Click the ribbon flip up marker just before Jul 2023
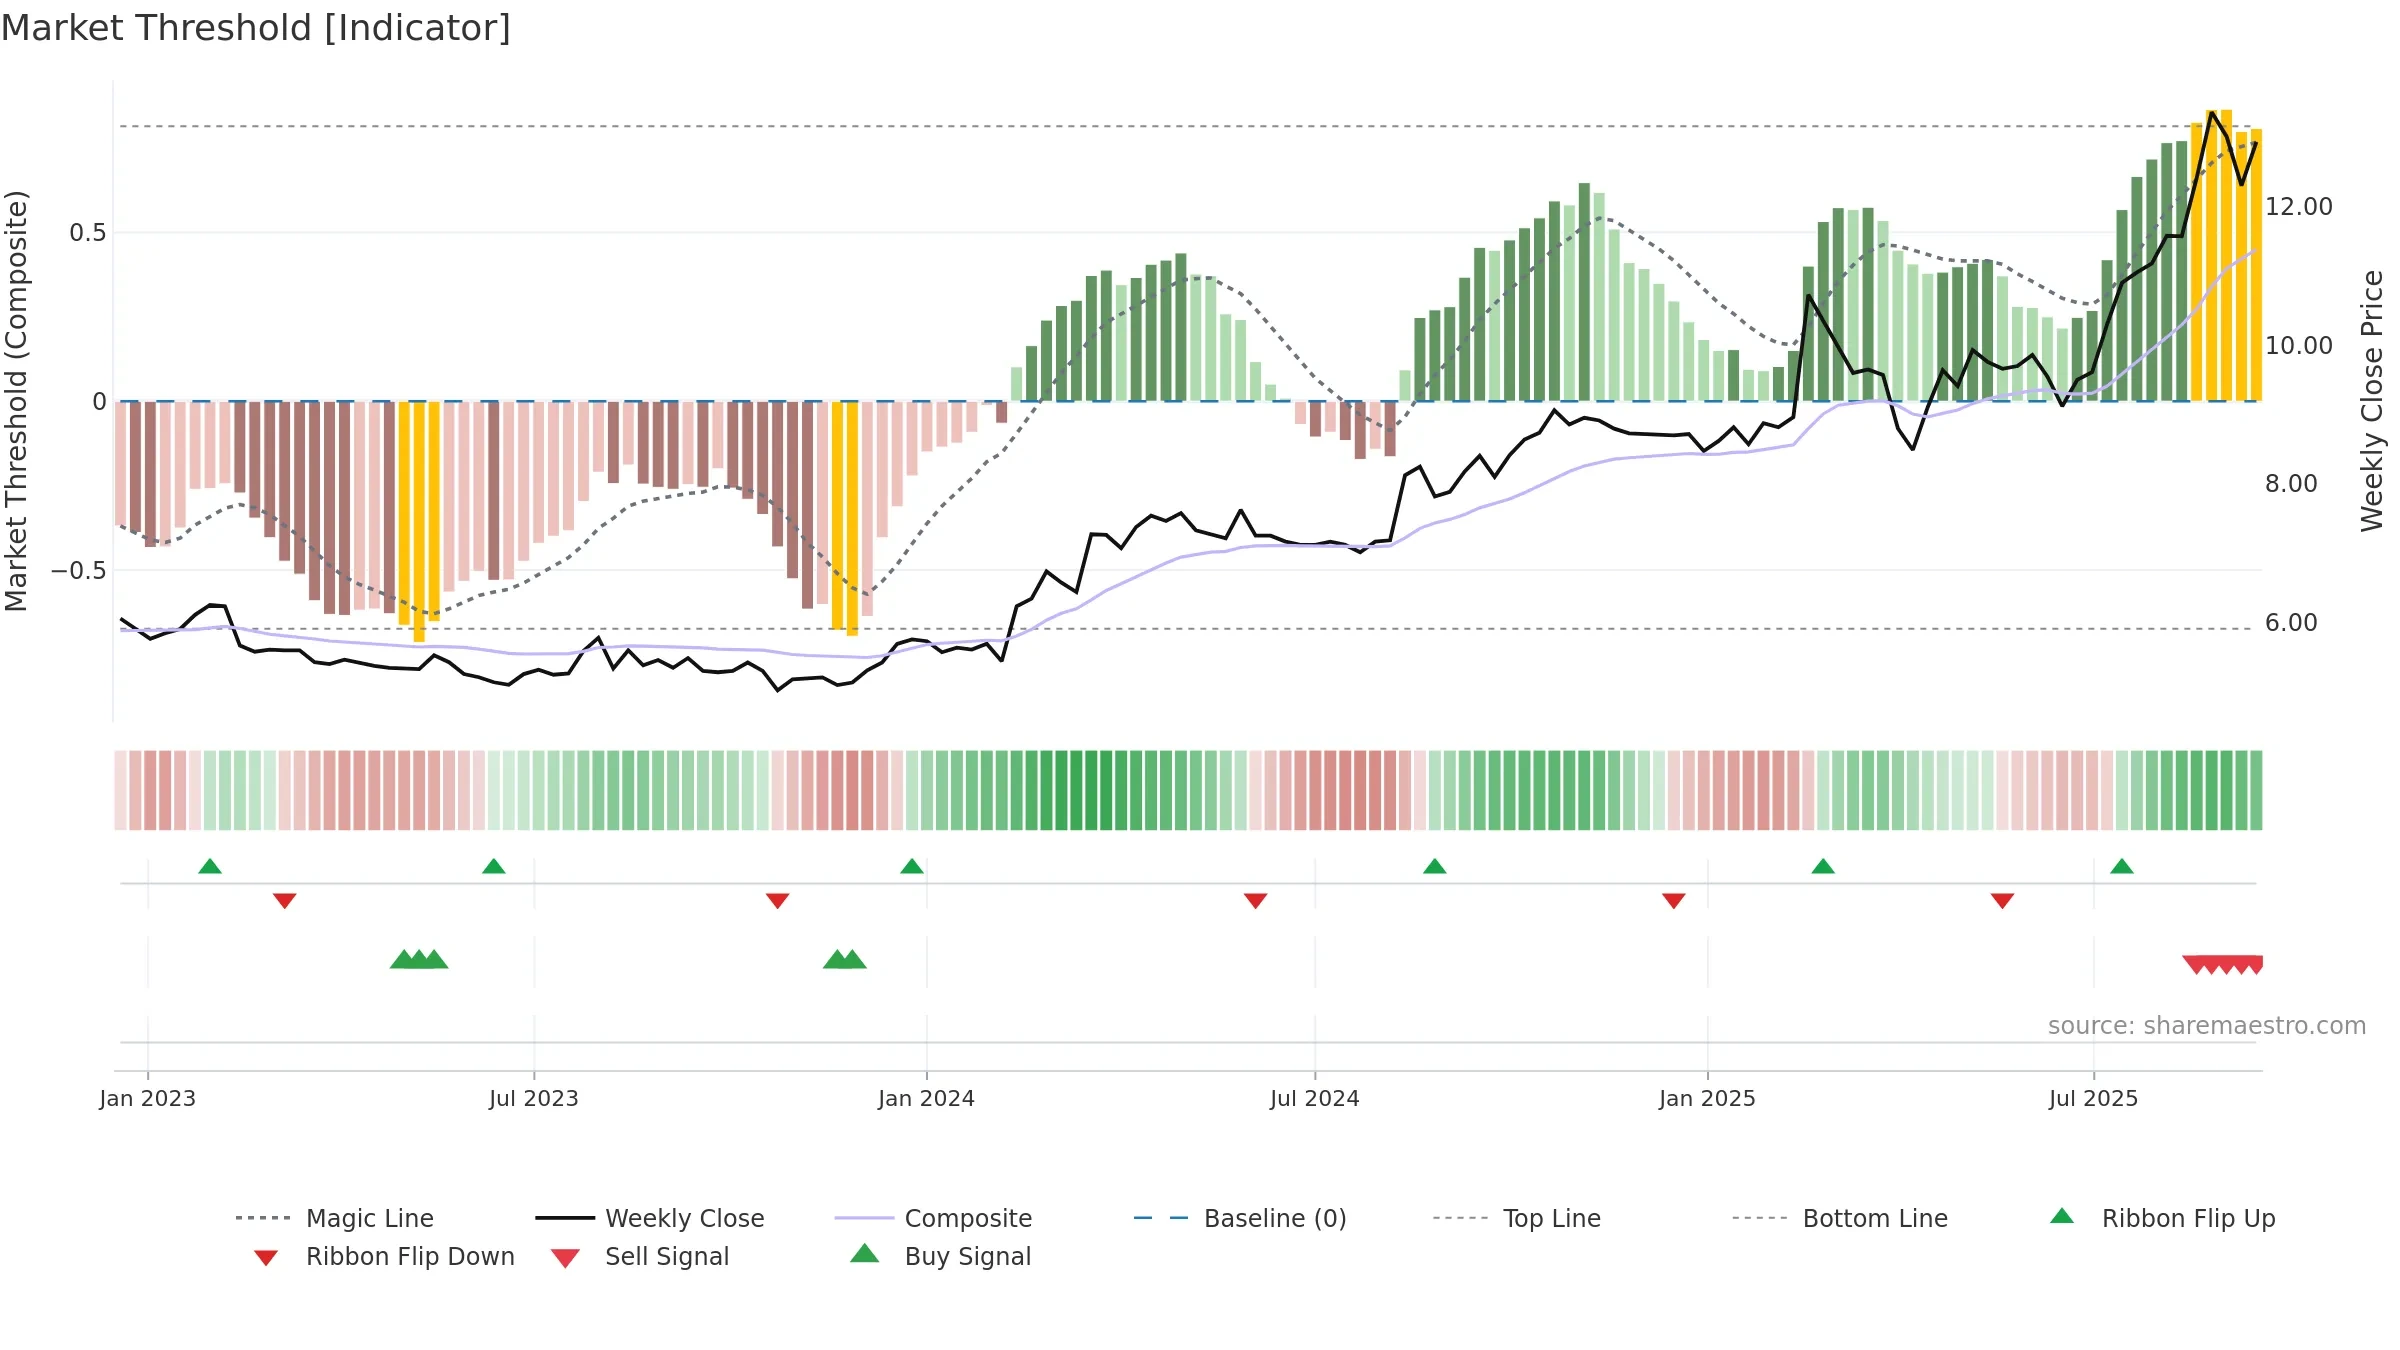Viewport: 2400px width, 1350px height. pyautogui.click(x=494, y=866)
